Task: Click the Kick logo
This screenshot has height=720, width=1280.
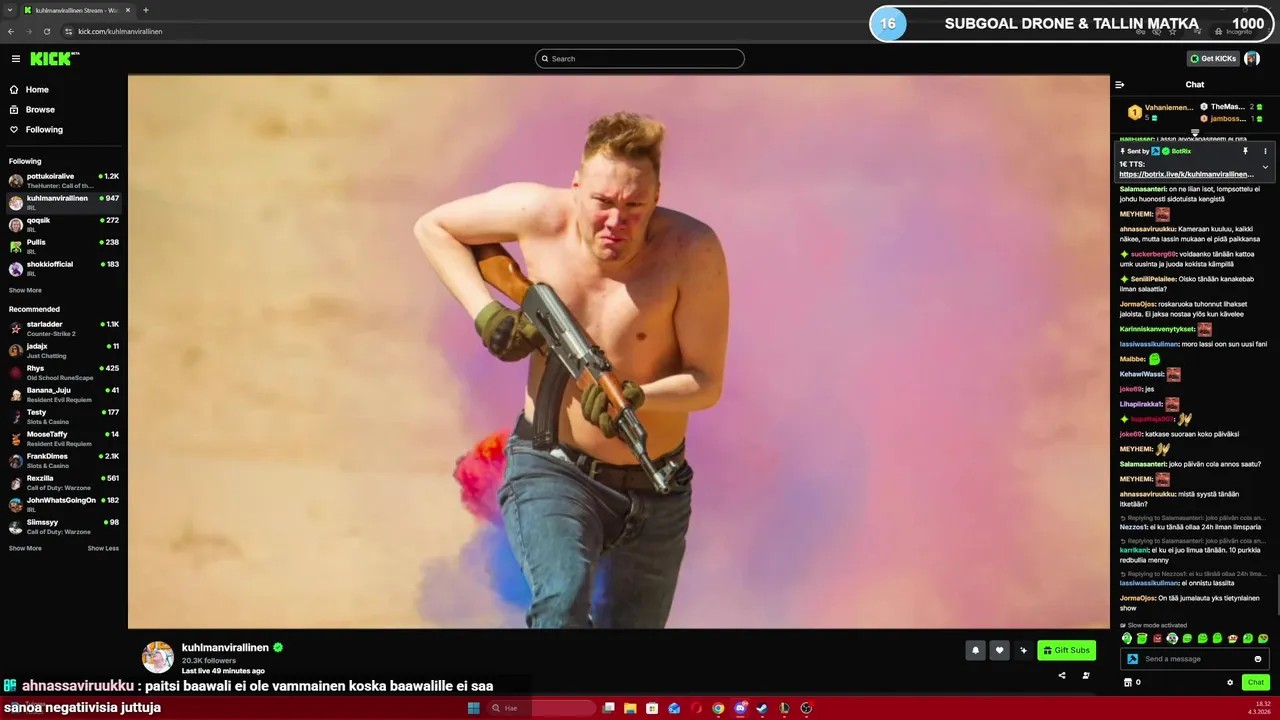Action: coord(54,59)
